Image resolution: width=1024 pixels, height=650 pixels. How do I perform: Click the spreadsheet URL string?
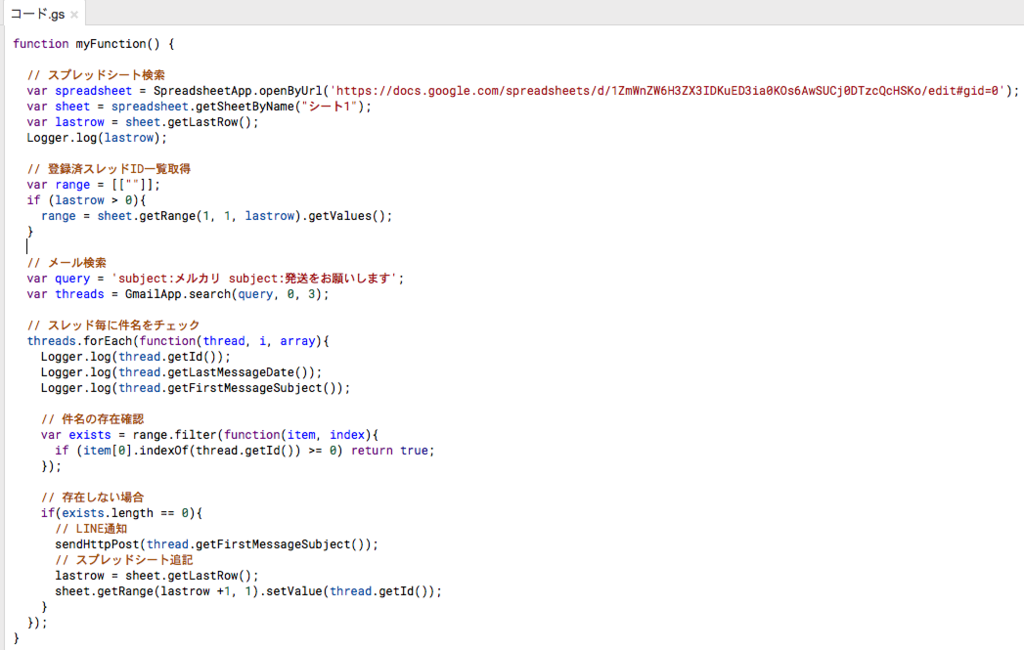(669, 91)
